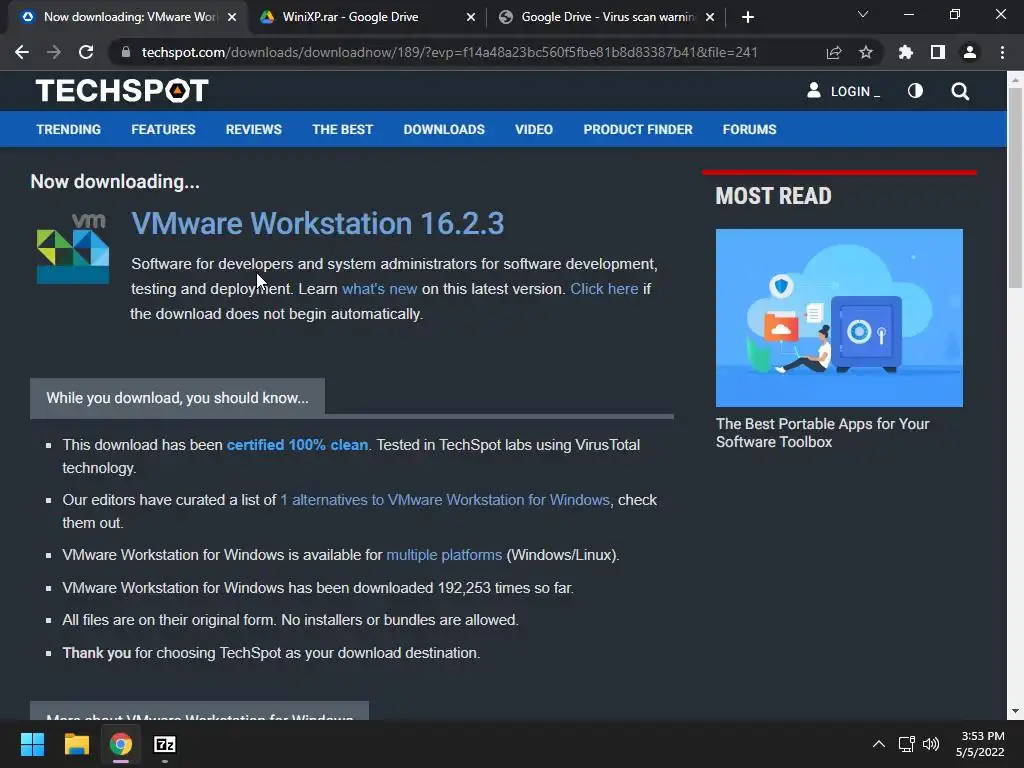The image size is (1024, 768).
Task: Open the VIDEO menu item
Action: pos(534,129)
